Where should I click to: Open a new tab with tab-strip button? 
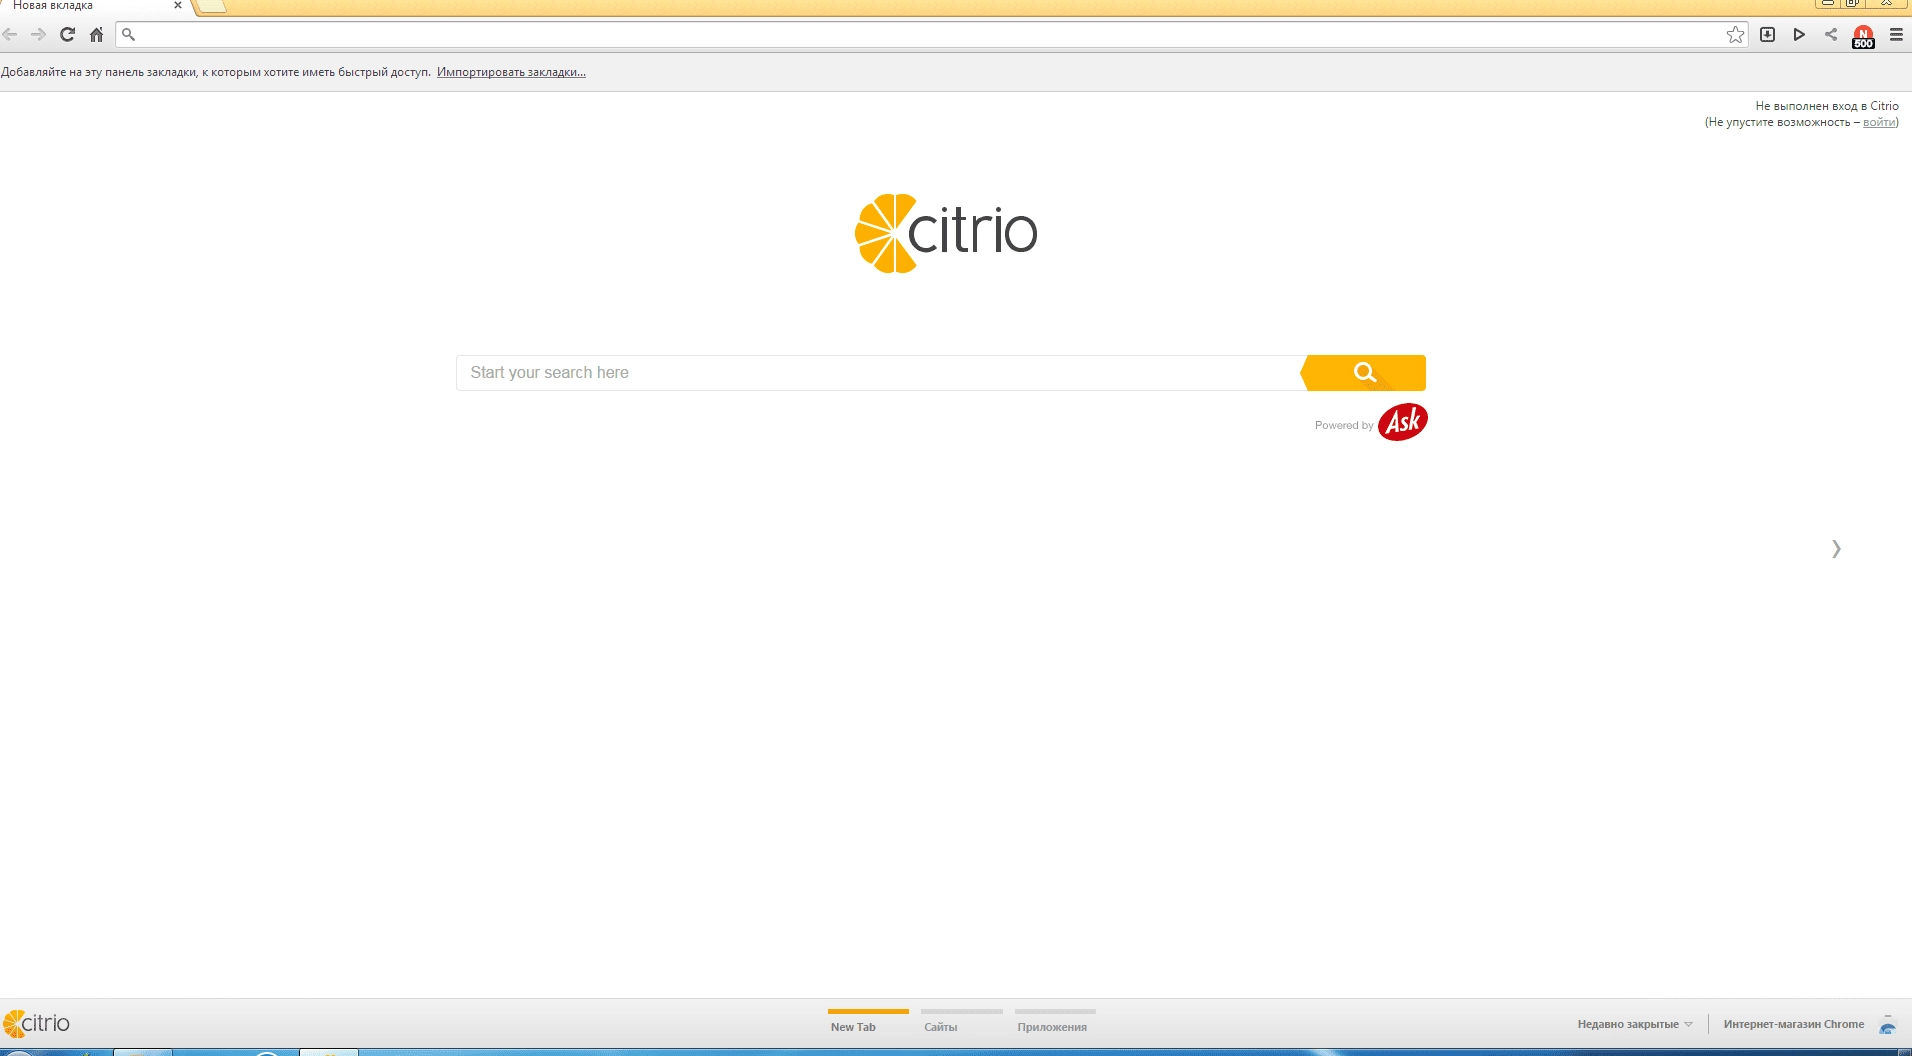click(211, 6)
